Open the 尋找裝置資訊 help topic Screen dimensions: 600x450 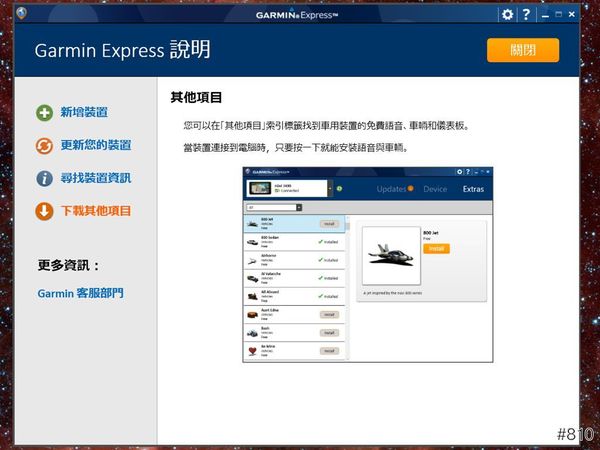(96, 178)
